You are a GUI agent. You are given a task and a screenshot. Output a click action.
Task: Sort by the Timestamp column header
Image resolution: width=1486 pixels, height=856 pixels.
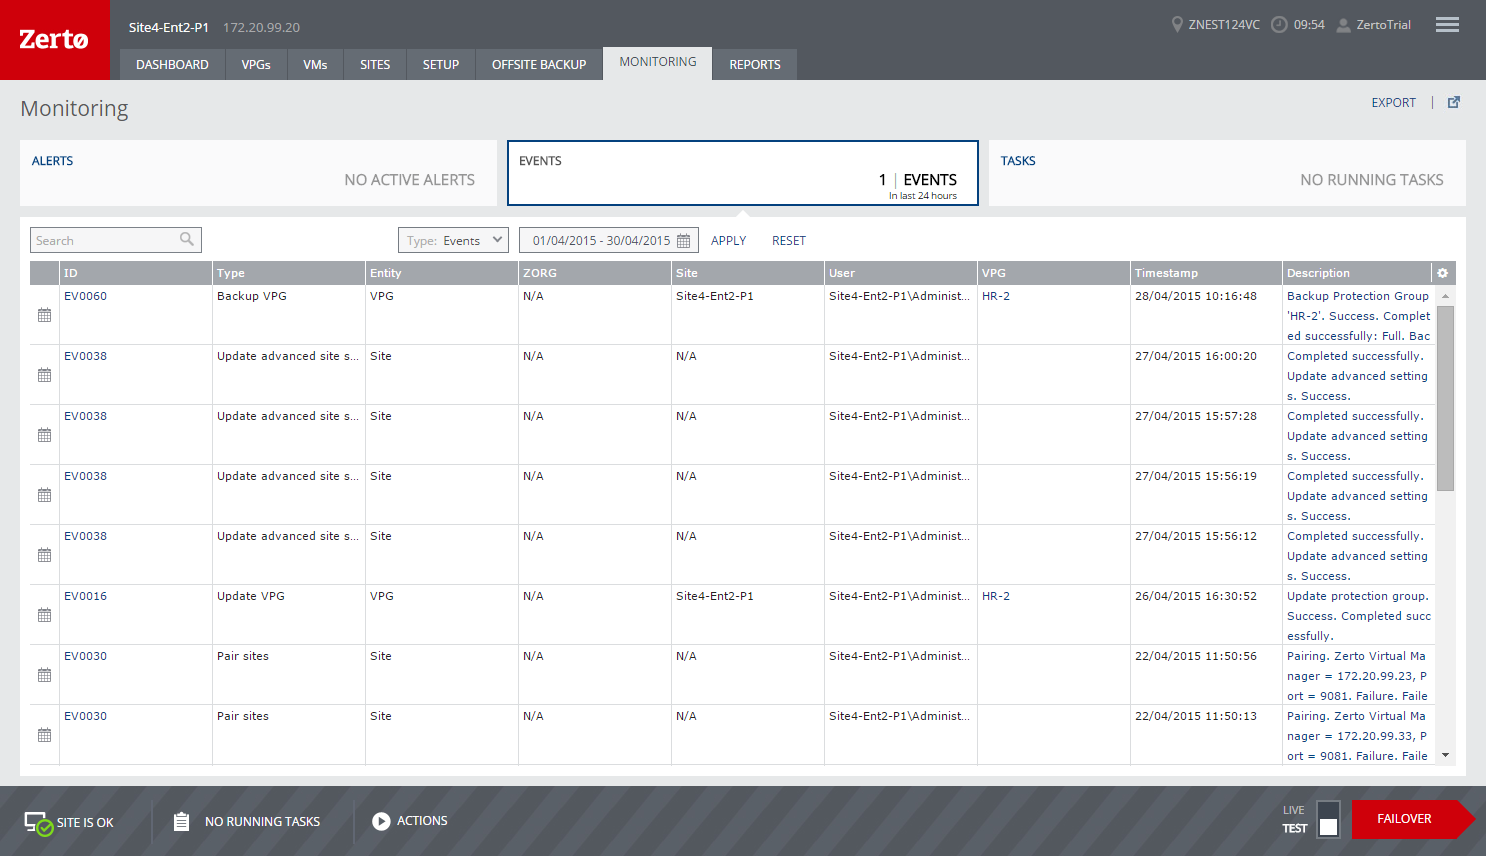1207,273
